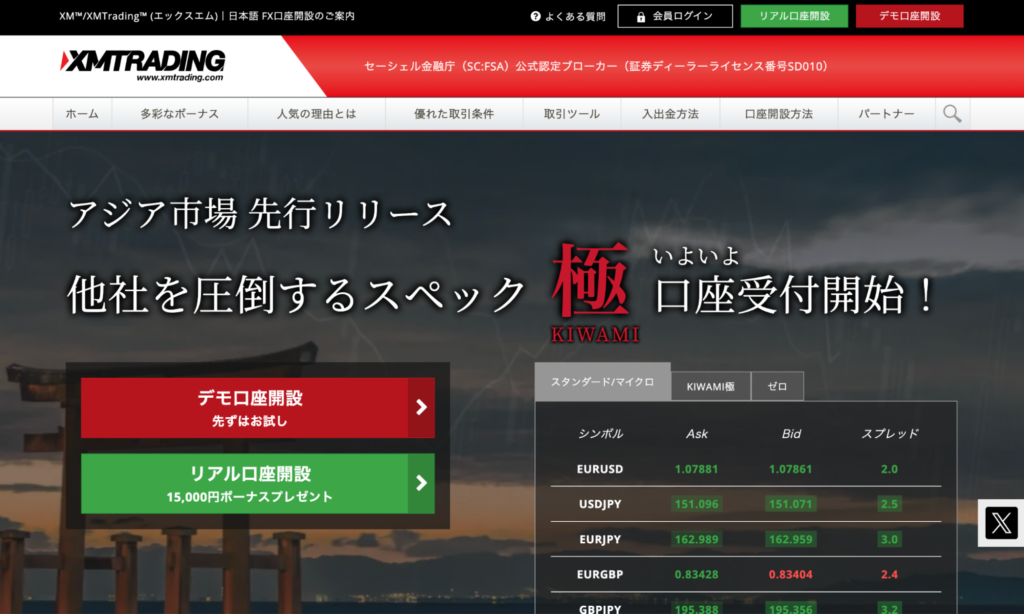This screenshot has height=614, width=1024.
Task: Click large デモ口座開設 先ずはお試し button
Action: [258, 408]
